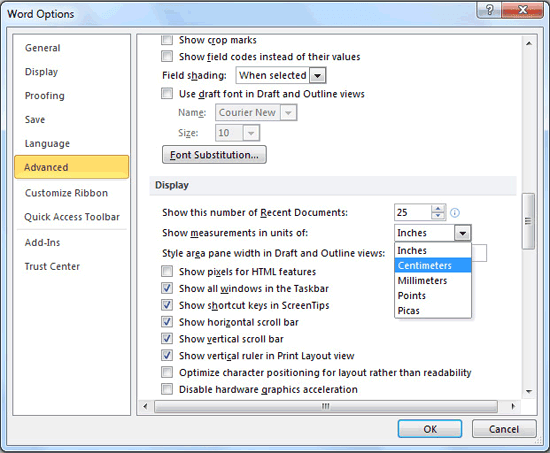This screenshot has height=453, width=550.
Task: Click the Help question mark button
Action: pos(489,9)
